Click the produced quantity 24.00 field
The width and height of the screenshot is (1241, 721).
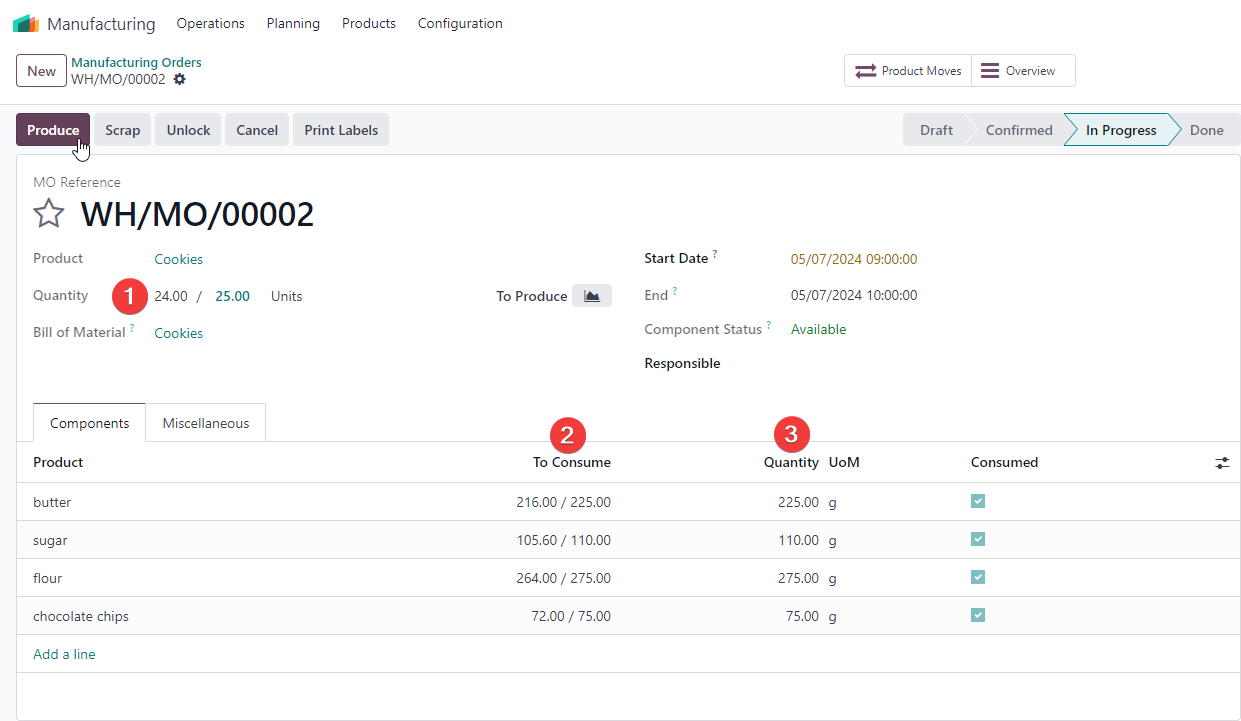171,296
